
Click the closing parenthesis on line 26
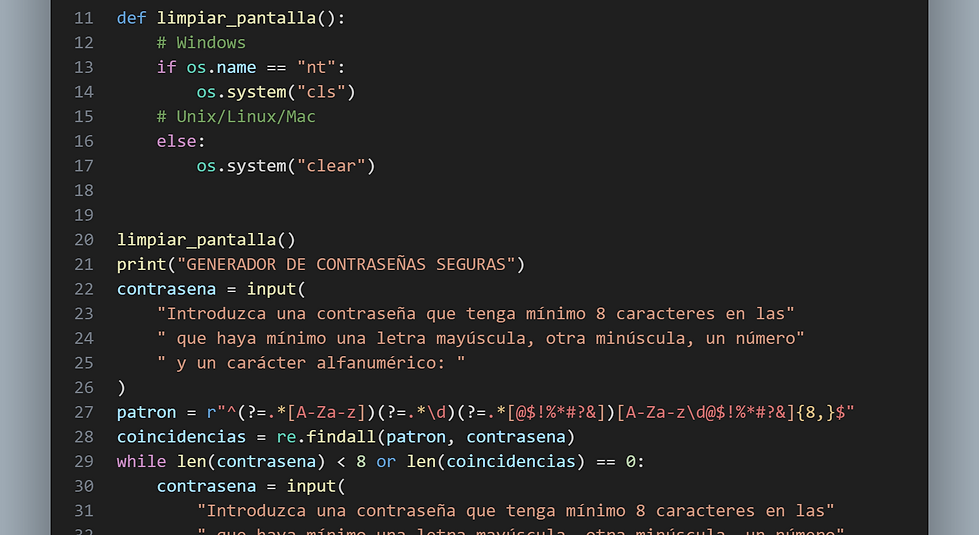click(122, 388)
